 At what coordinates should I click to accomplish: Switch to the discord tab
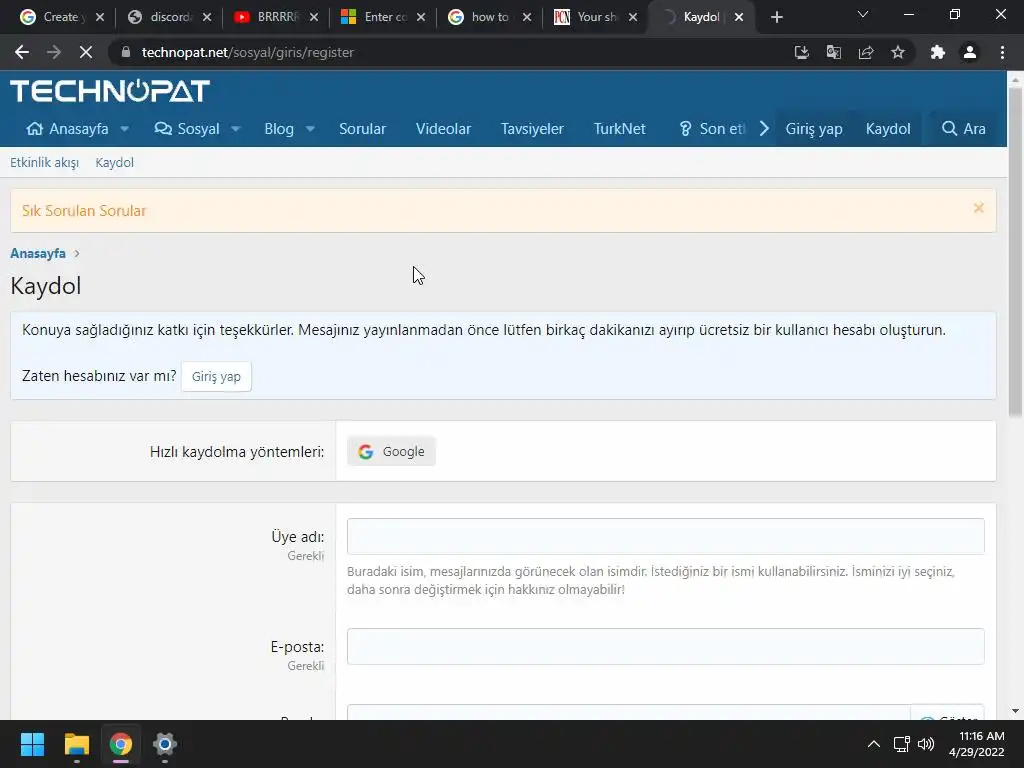point(170,17)
